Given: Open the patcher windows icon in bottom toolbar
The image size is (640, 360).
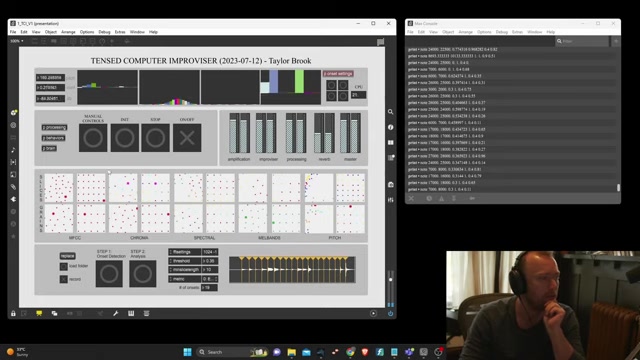Looking at the screenshot, I should point(54,313).
